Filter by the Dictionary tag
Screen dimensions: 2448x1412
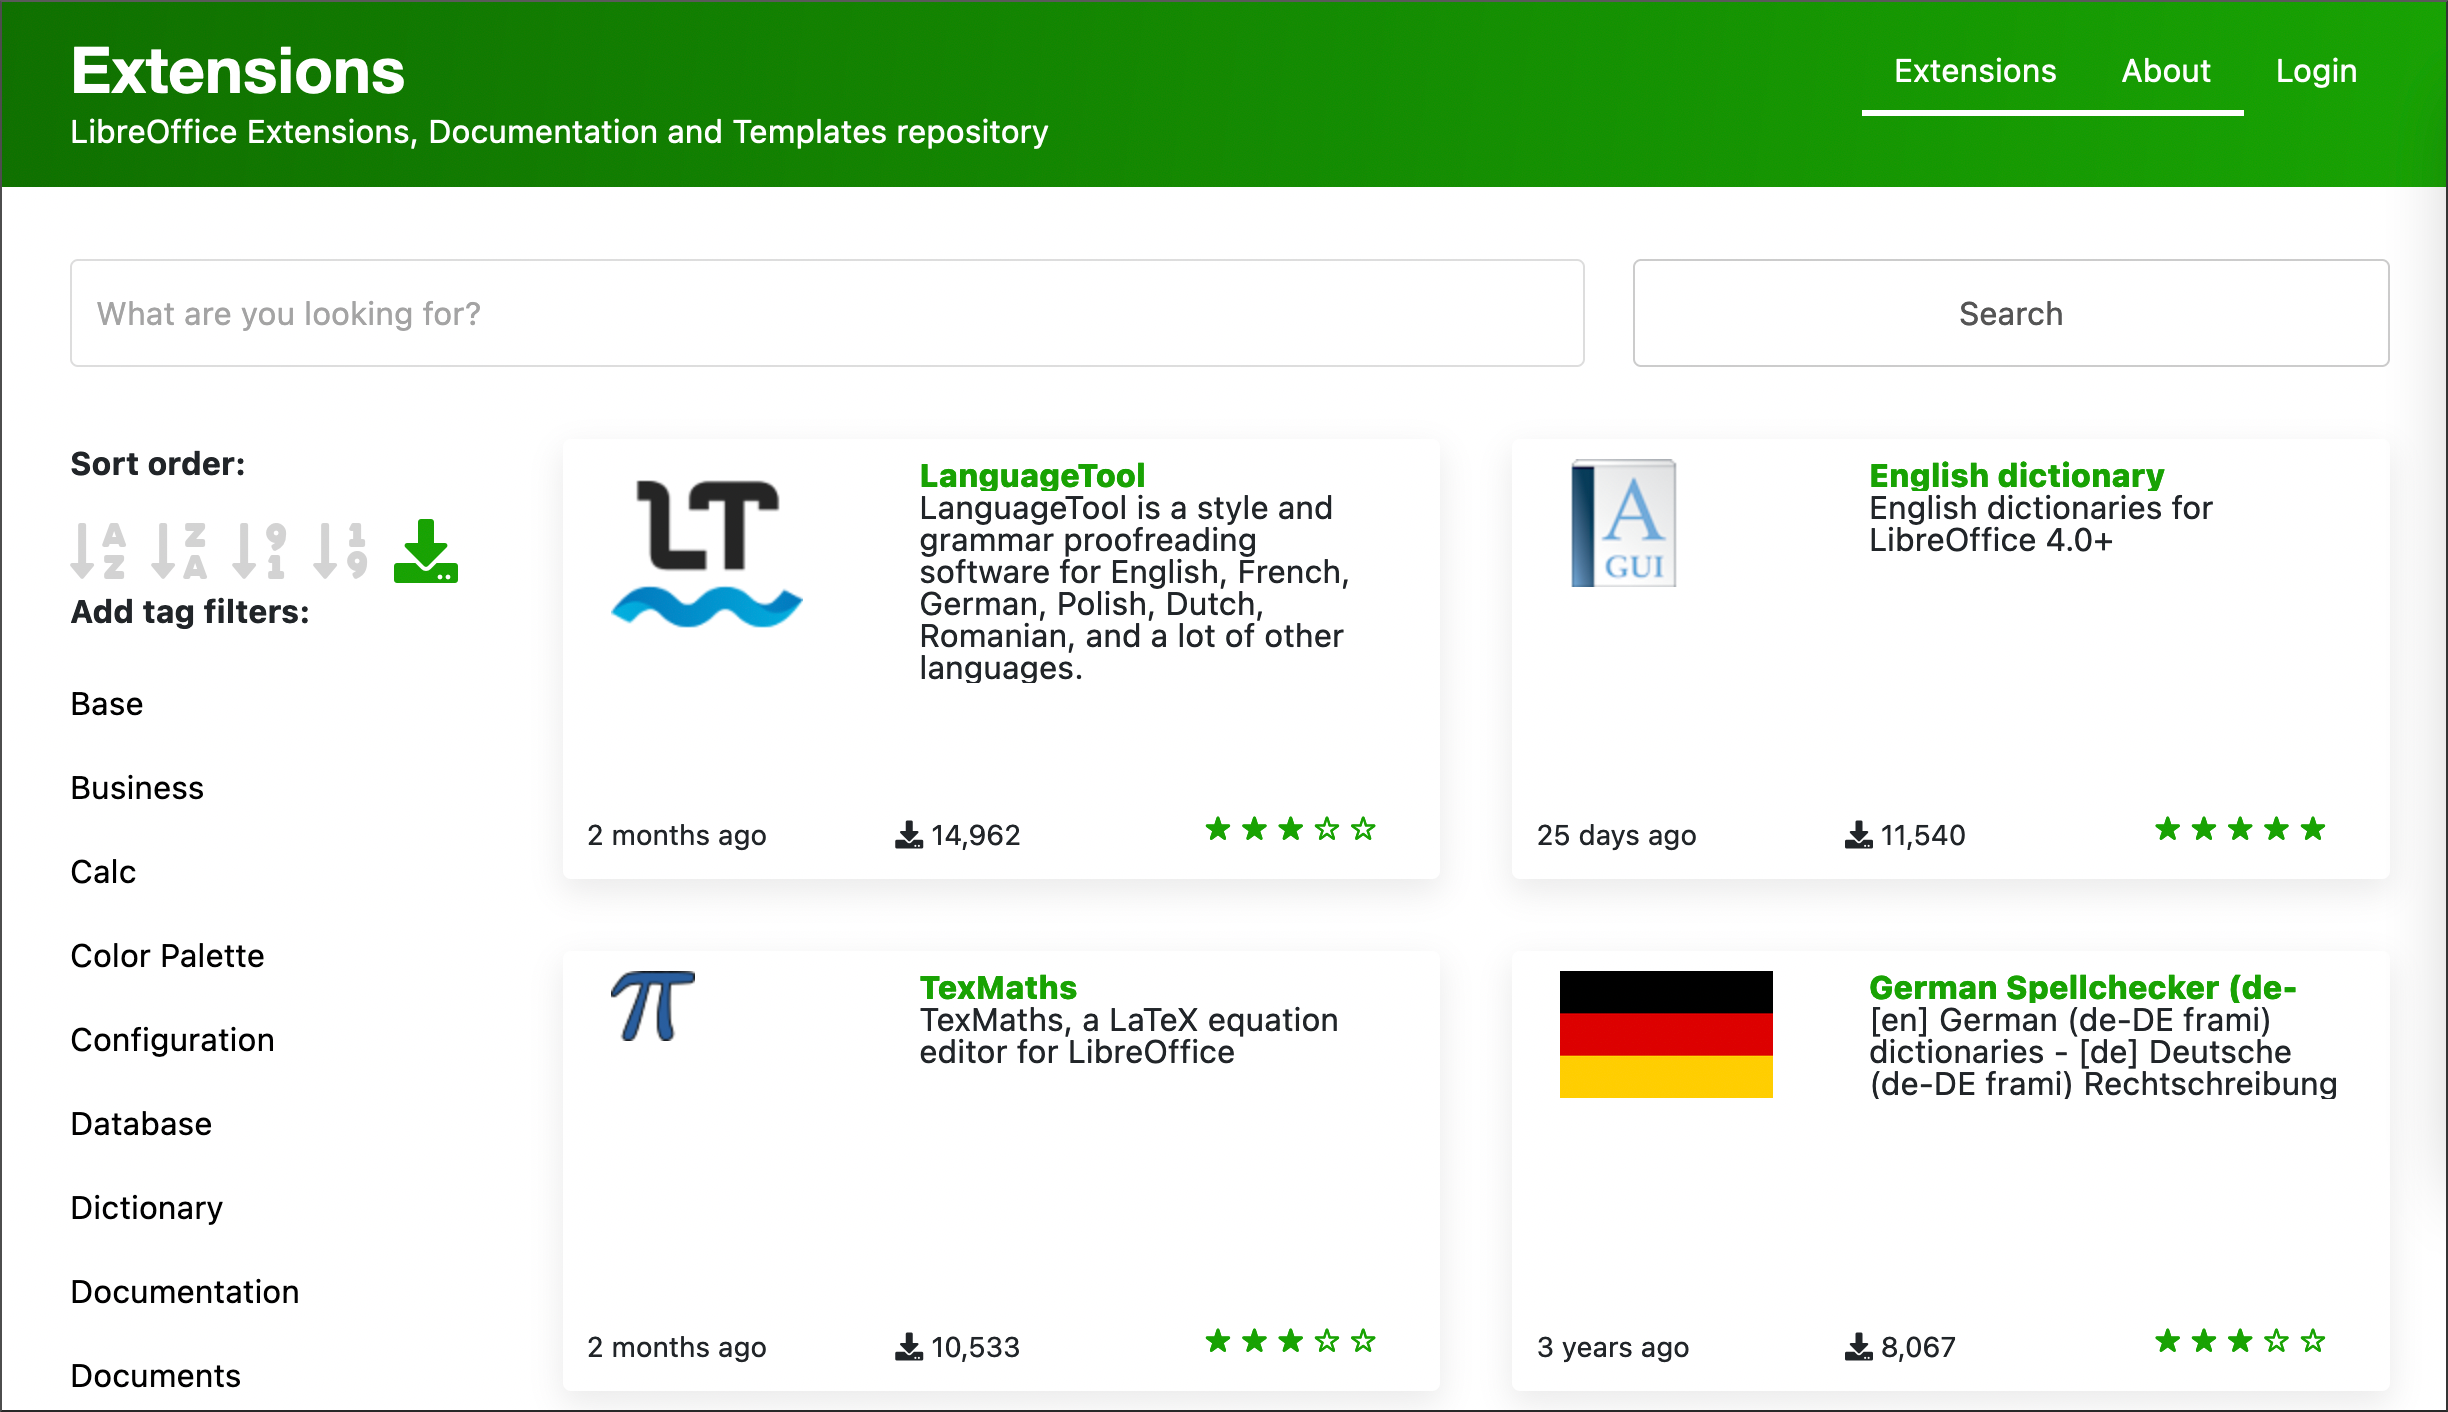tap(146, 1208)
